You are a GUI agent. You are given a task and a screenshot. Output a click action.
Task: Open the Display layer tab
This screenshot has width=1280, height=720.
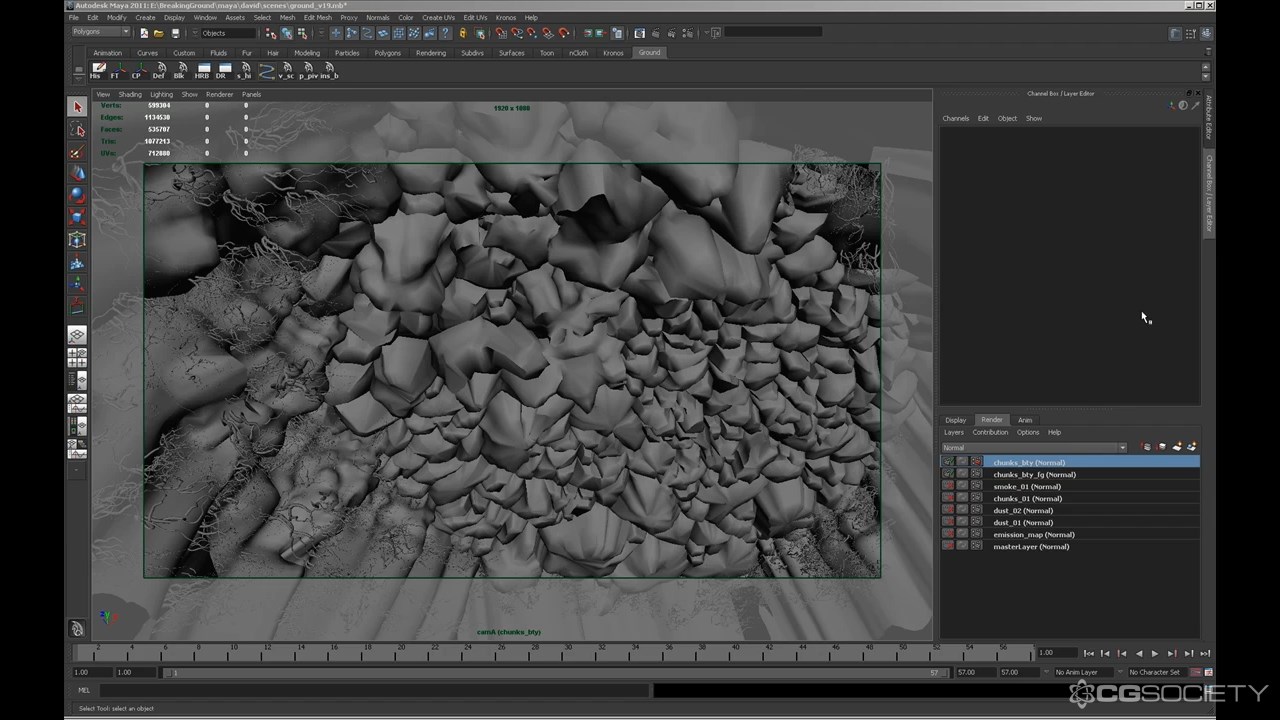point(956,420)
